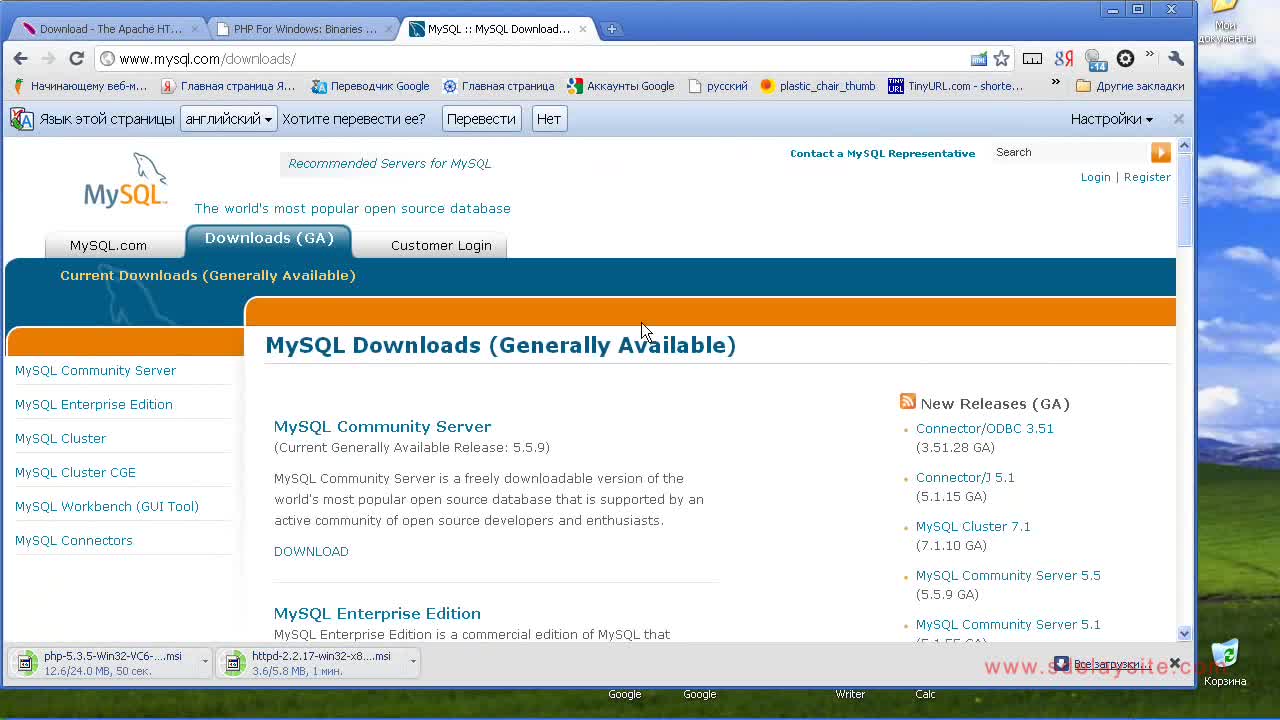Open the page language dropdown 'английский'
Image resolution: width=1280 pixels, height=720 pixels.
(x=228, y=119)
